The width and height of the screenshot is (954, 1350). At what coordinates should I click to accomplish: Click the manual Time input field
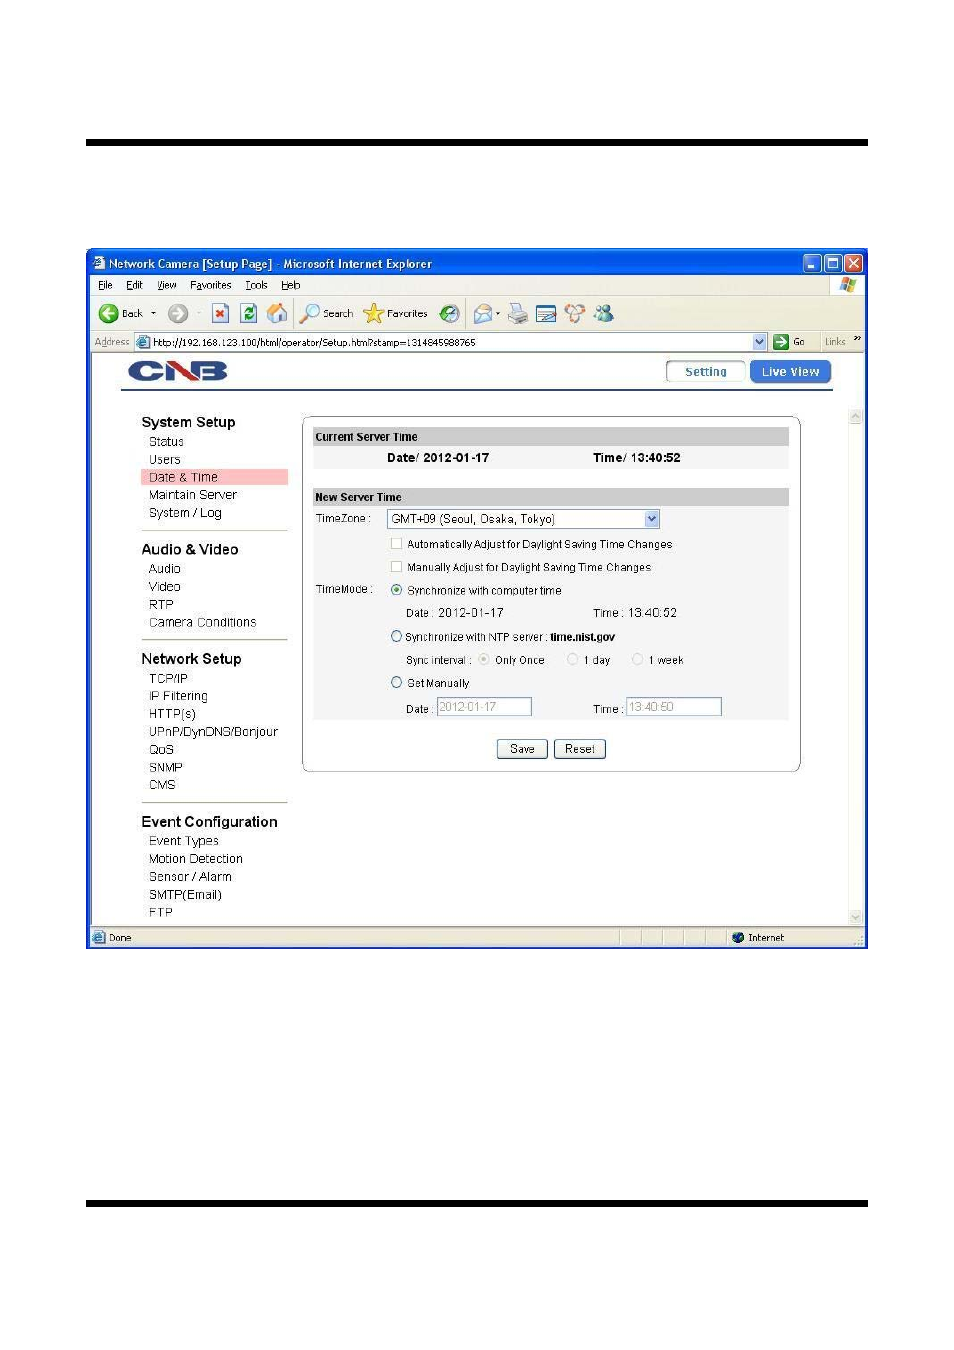tap(674, 707)
